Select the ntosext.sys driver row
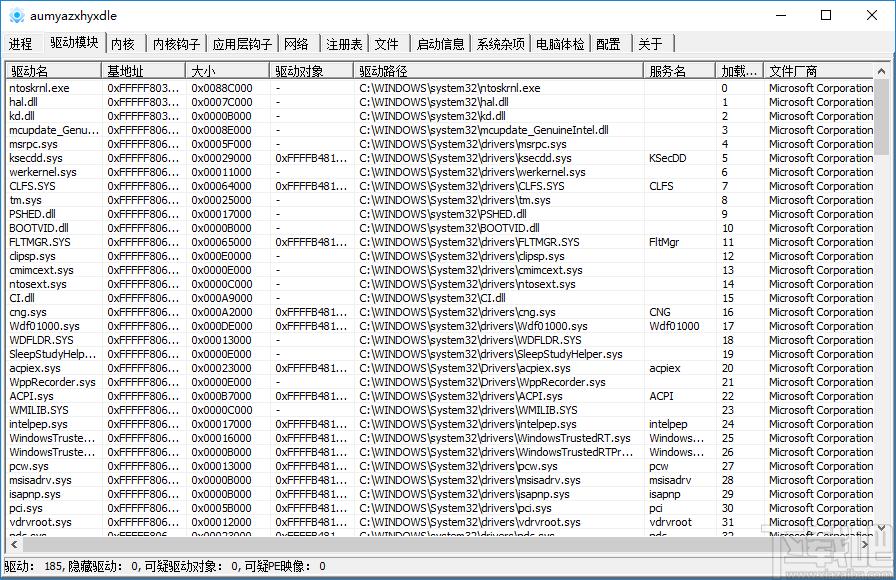896x580 pixels. (x=441, y=284)
